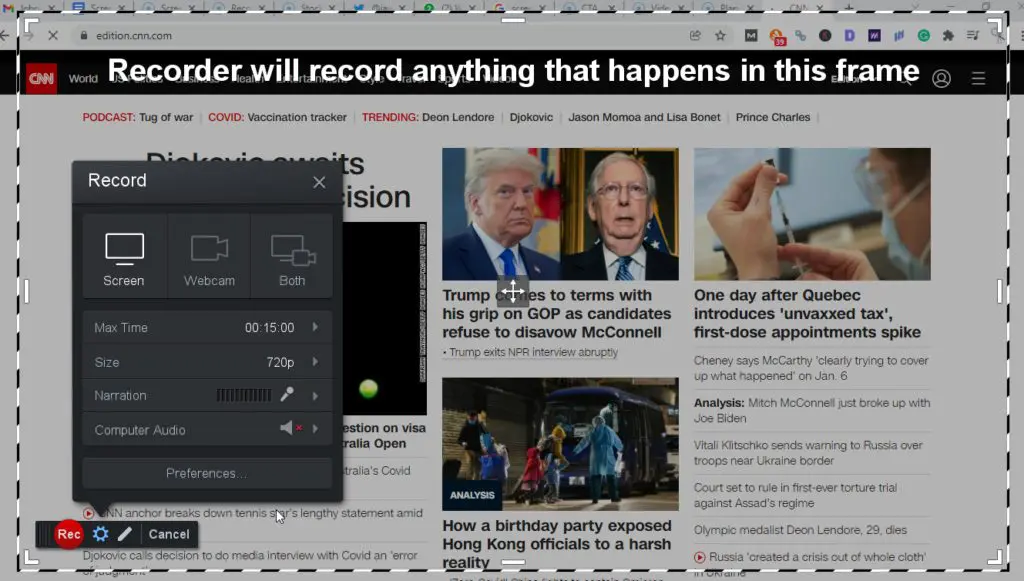Expand the Max Time options arrow

click(317, 327)
